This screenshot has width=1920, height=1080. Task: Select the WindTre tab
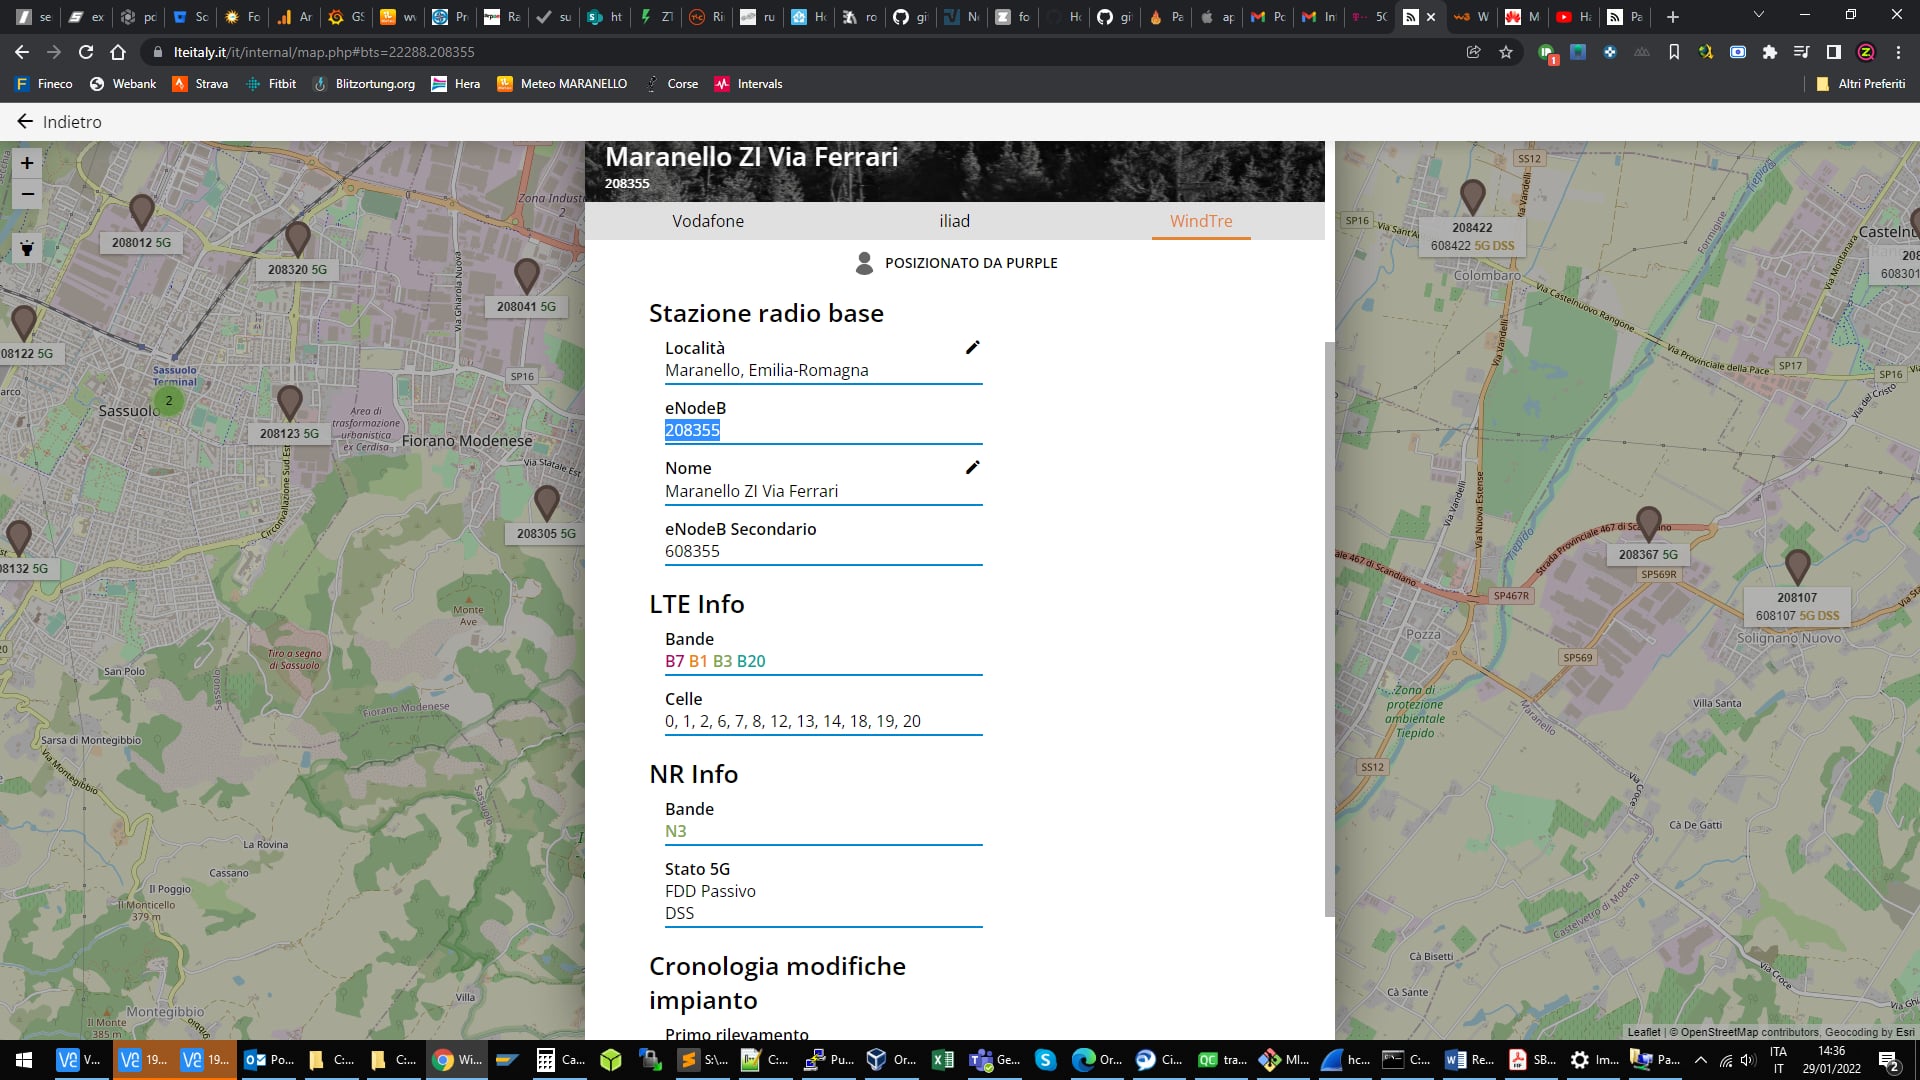pos(1200,221)
